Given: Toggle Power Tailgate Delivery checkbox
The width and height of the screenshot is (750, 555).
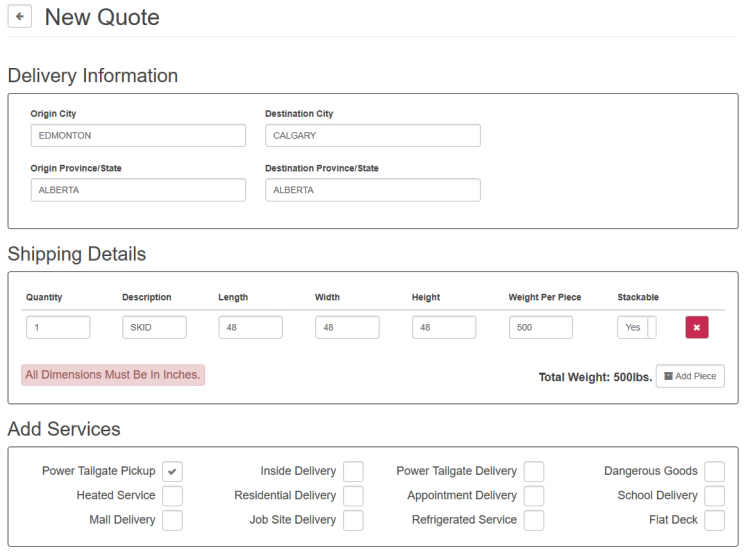Looking at the screenshot, I should tap(534, 471).
